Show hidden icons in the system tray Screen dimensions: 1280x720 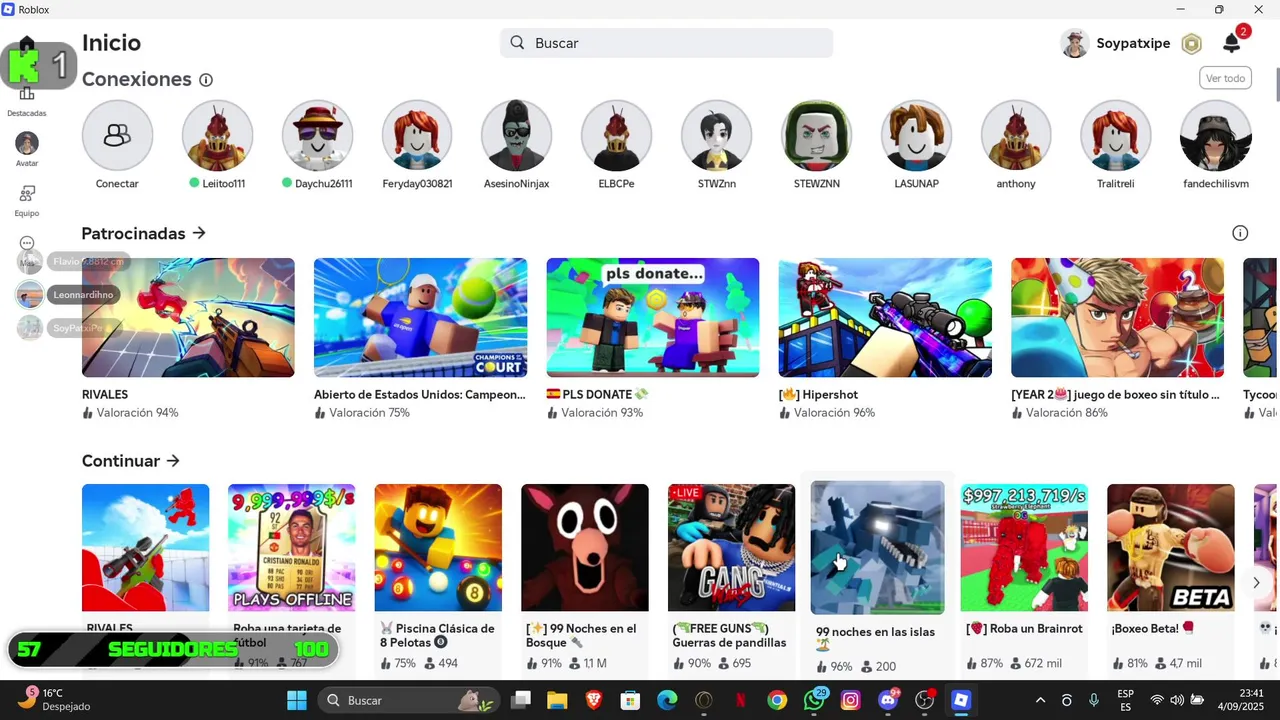coord(1040,700)
